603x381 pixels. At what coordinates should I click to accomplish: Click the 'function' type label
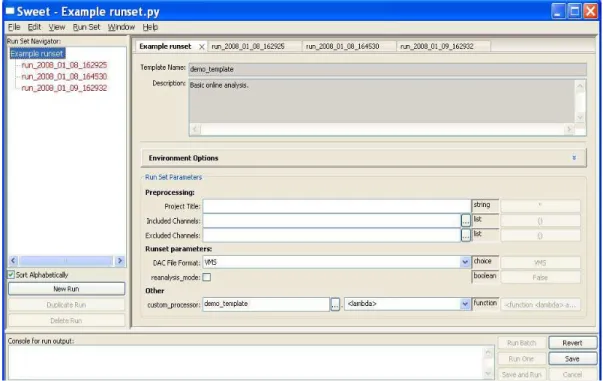coord(485,303)
